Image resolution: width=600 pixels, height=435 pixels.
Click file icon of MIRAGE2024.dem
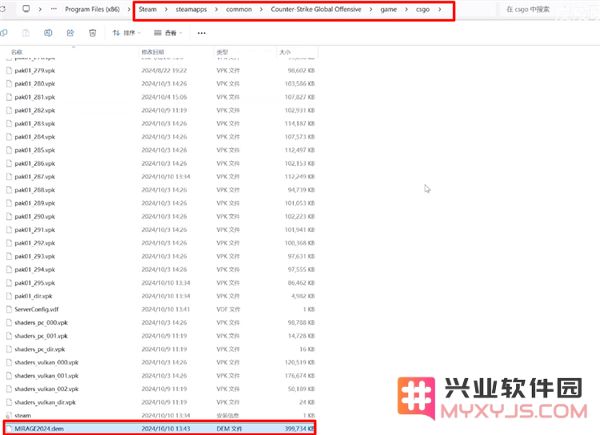coord(9,428)
